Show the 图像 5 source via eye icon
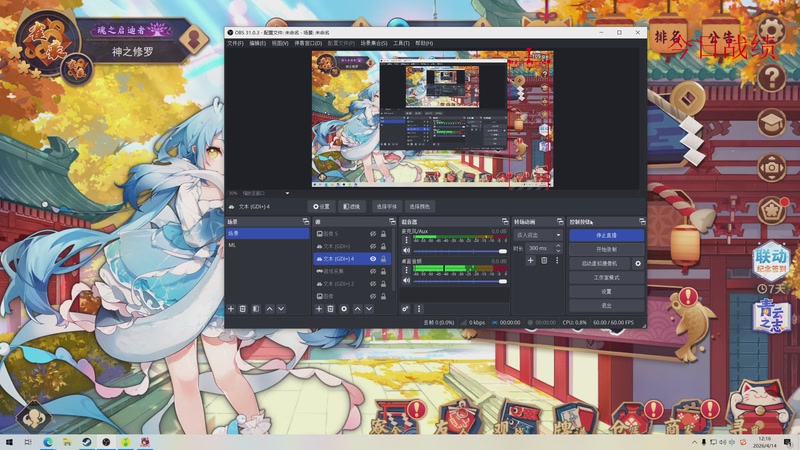Screen dimensions: 800x450 [373, 234]
